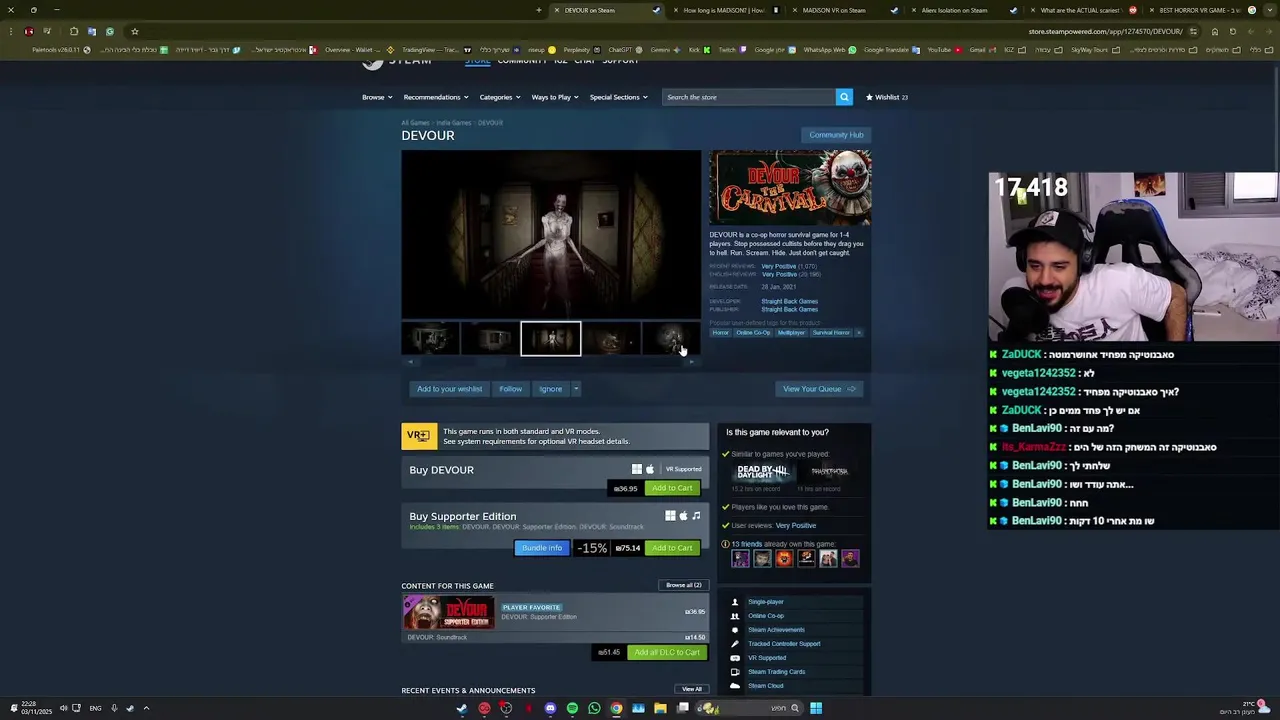Click the Tracked Controller Support icon
This screenshot has width=1280, height=720.
pyautogui.click(x=735, y=644)
